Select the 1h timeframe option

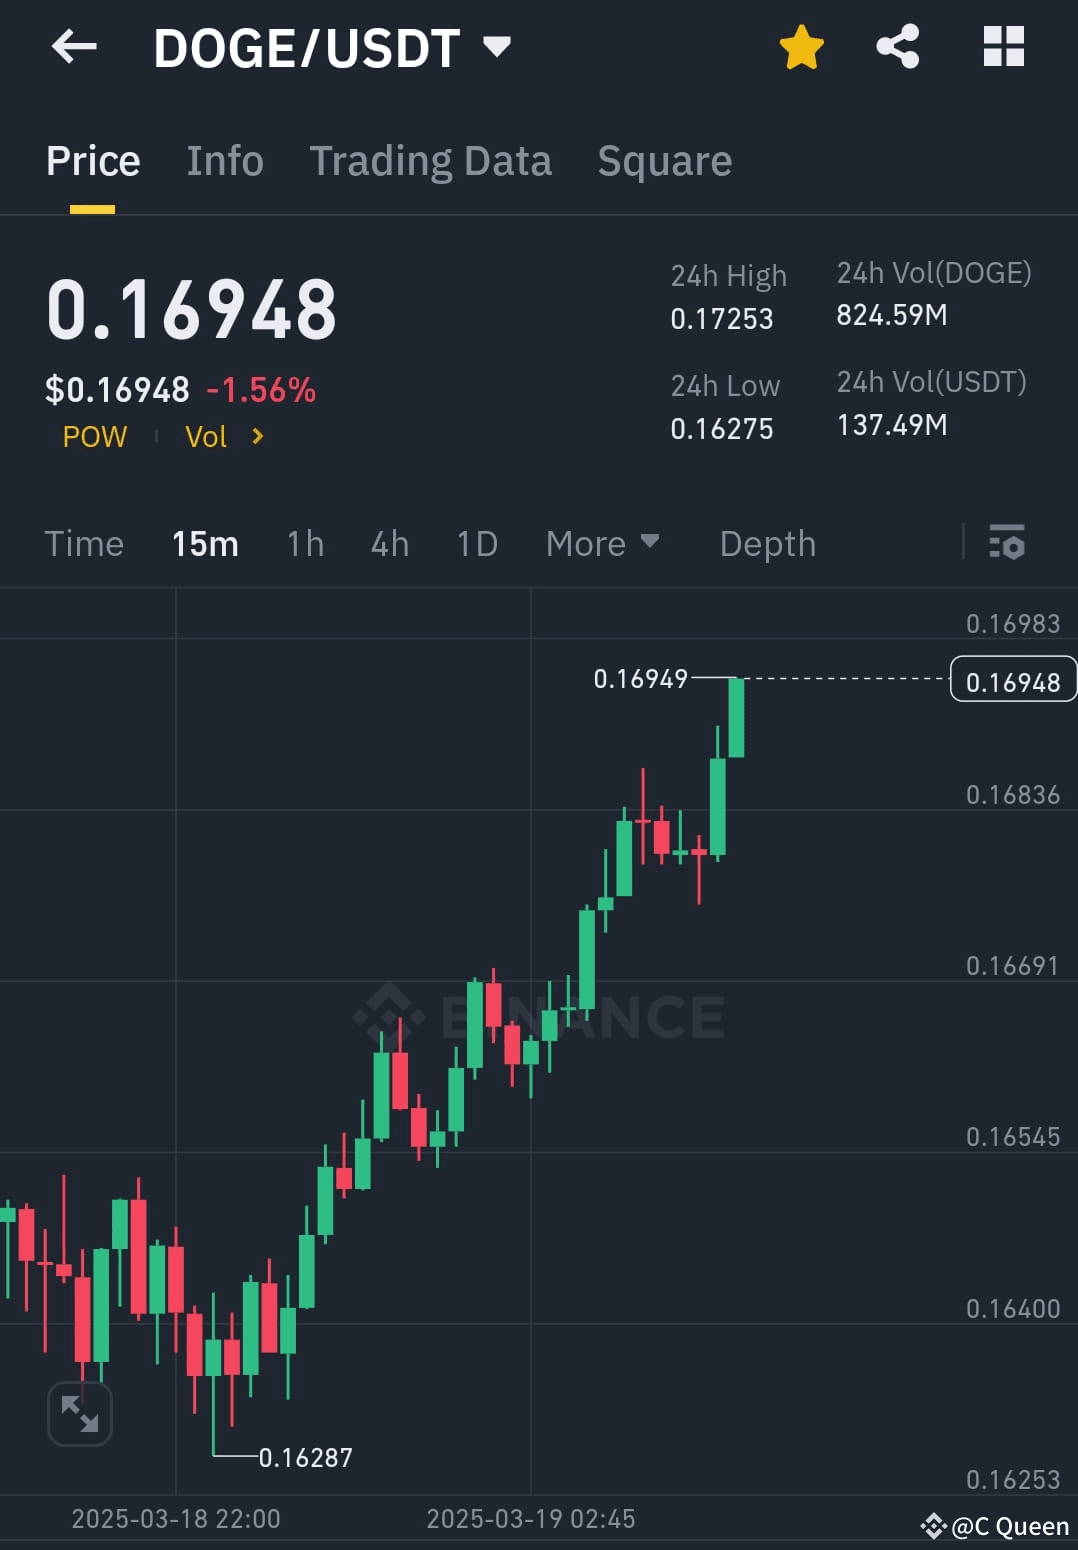[x=304, y=543]
